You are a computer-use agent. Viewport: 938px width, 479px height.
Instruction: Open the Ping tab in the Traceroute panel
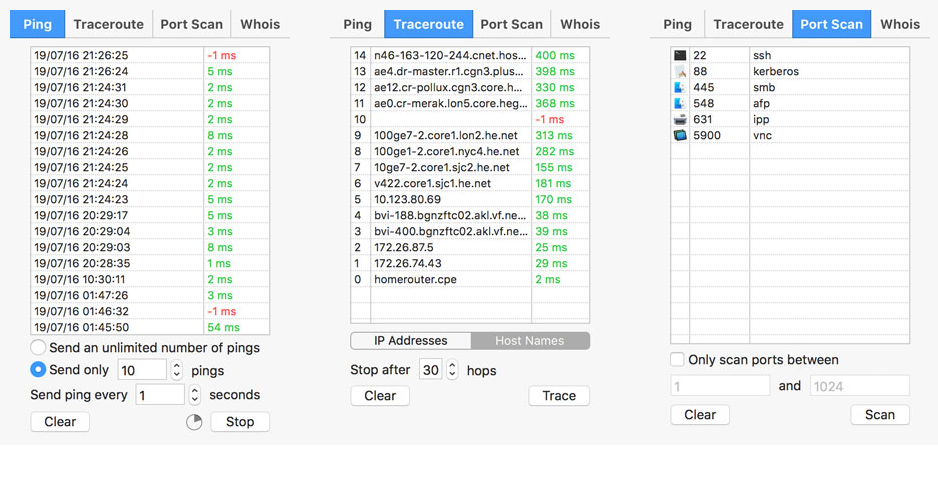pos(357,24)
